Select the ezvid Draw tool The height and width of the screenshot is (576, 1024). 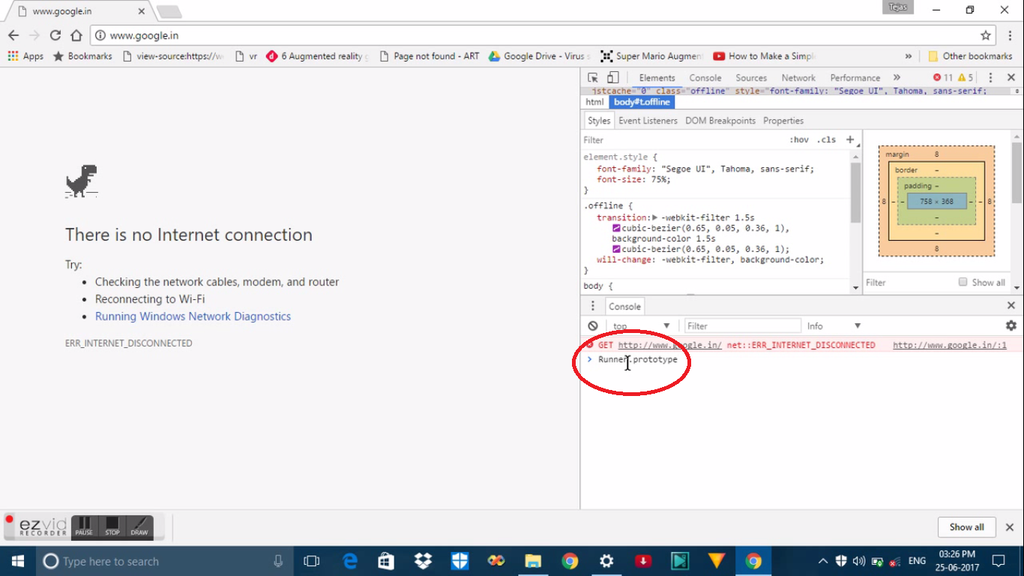(139, 526)
